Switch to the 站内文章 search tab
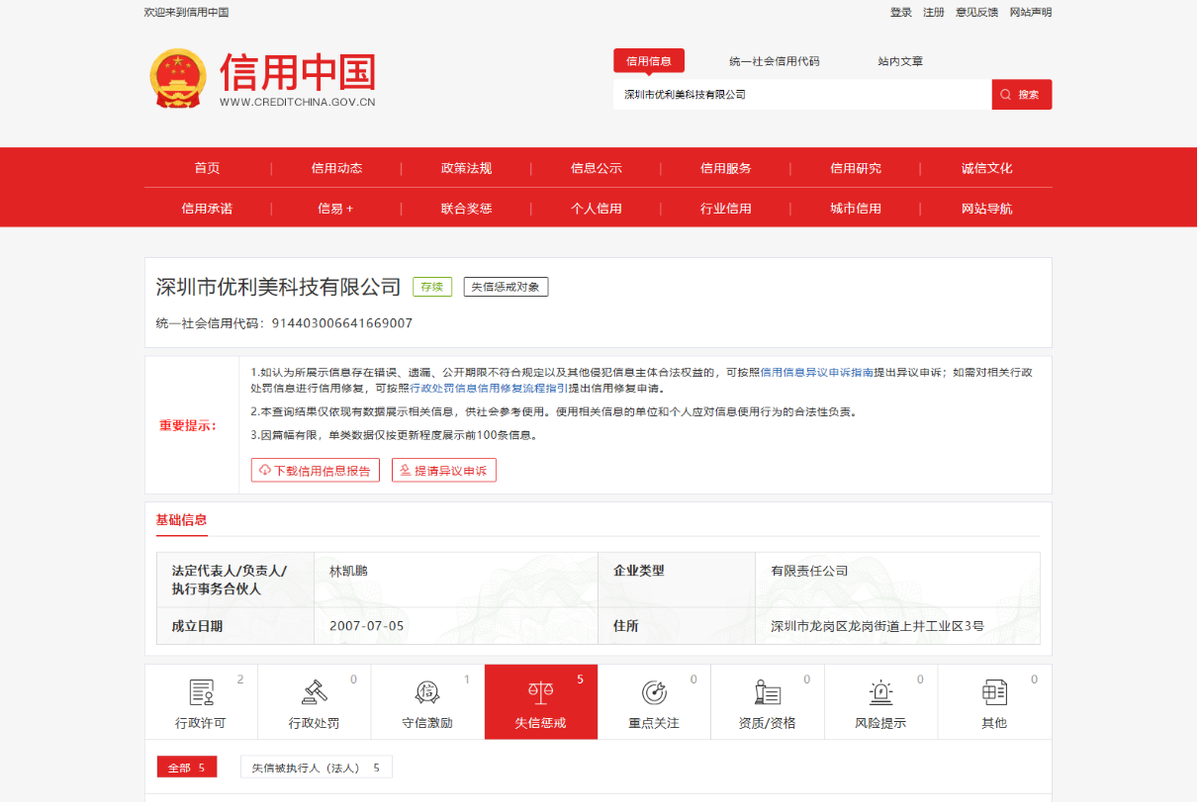 [x=897, y=60]
